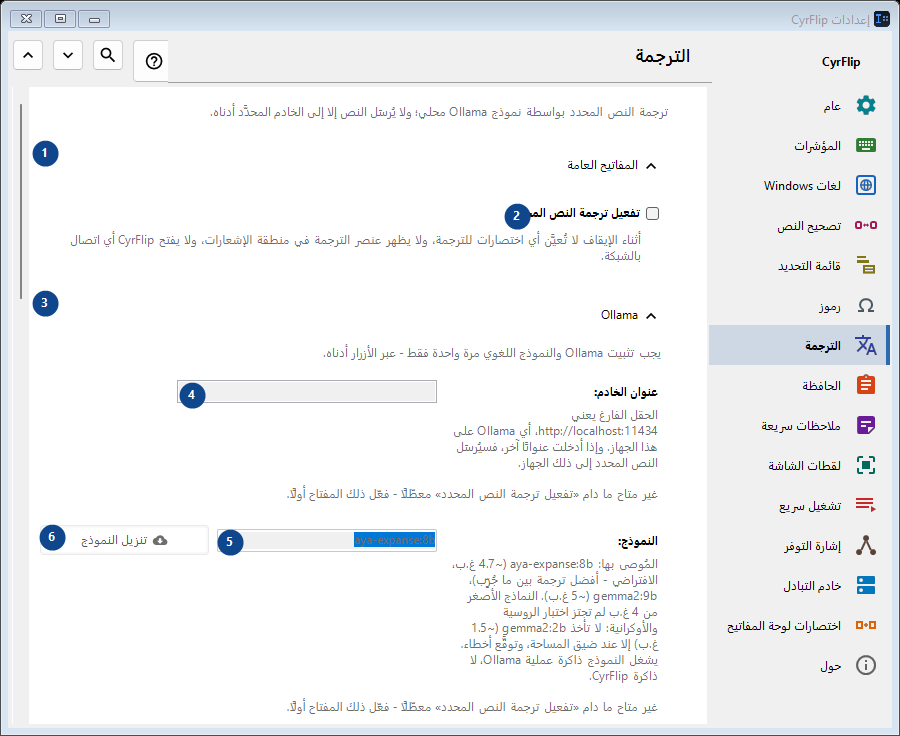Open the Clipboard (الحافظة) icon
The width and height of the screenshot is (900, 736).
point(866,385)
